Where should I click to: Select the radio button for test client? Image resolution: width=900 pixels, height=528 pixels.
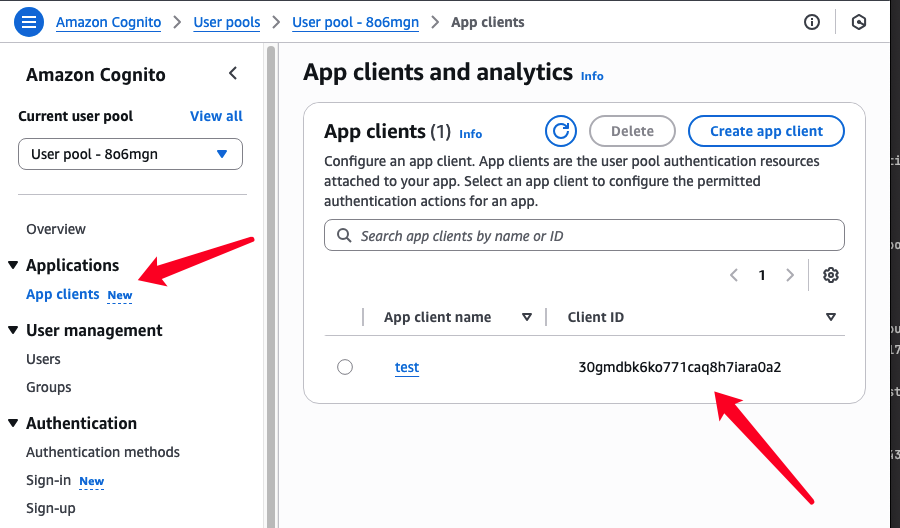click(x=345, y=367)
